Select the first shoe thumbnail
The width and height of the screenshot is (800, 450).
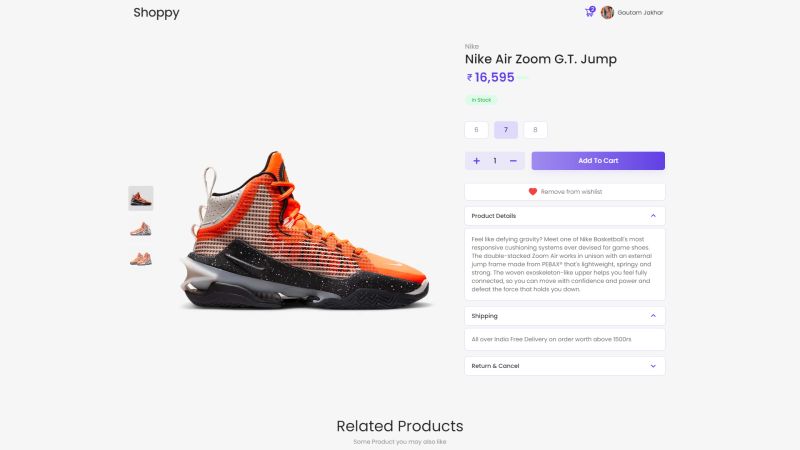coord(141,198)
